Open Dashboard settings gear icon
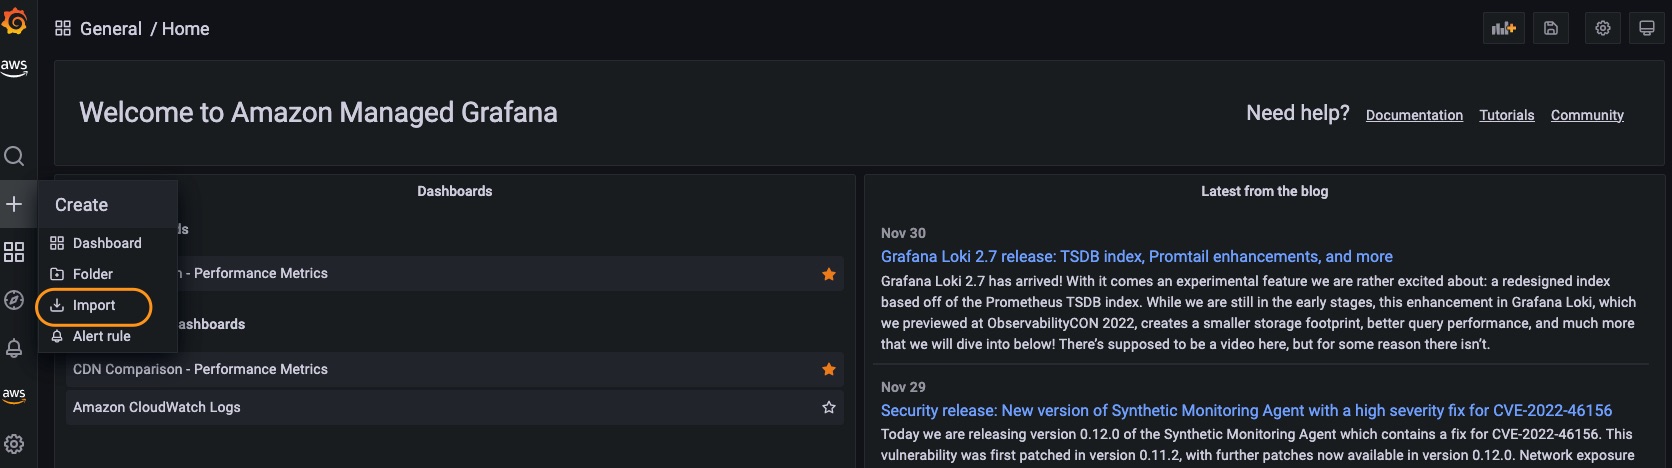Viewport: 1672px width, 468px height. [1603, 28]
